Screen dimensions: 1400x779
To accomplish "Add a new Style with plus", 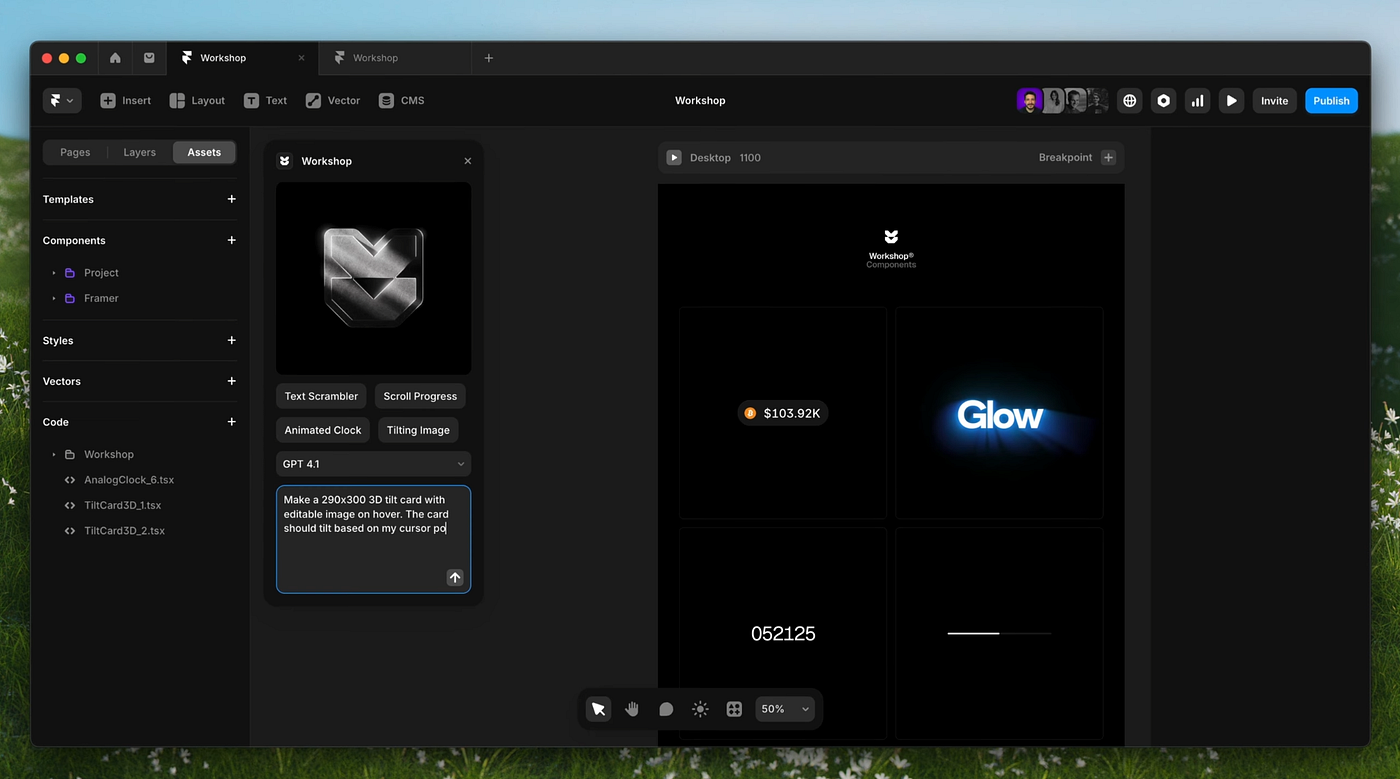I will (x=231, y=340).
